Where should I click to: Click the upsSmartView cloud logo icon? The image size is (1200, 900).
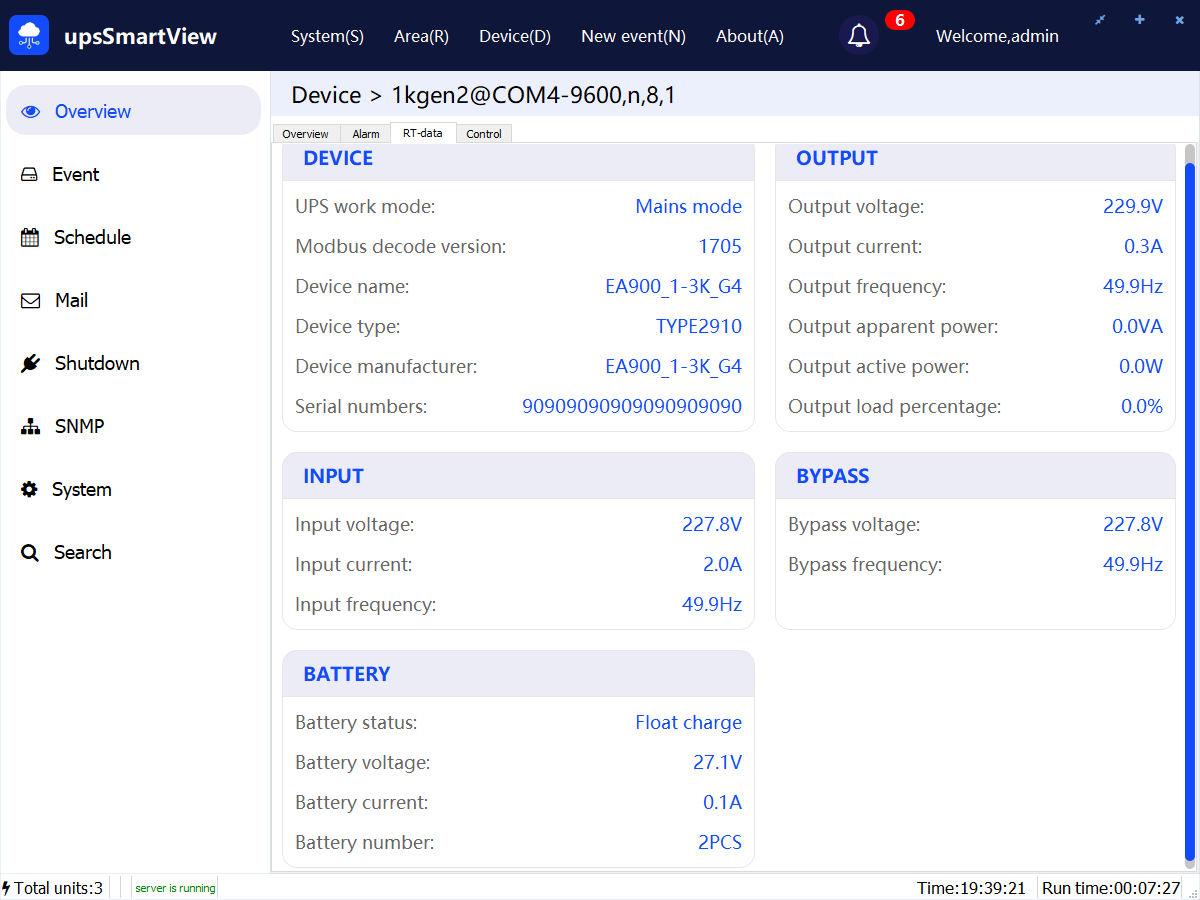point(29,36)
